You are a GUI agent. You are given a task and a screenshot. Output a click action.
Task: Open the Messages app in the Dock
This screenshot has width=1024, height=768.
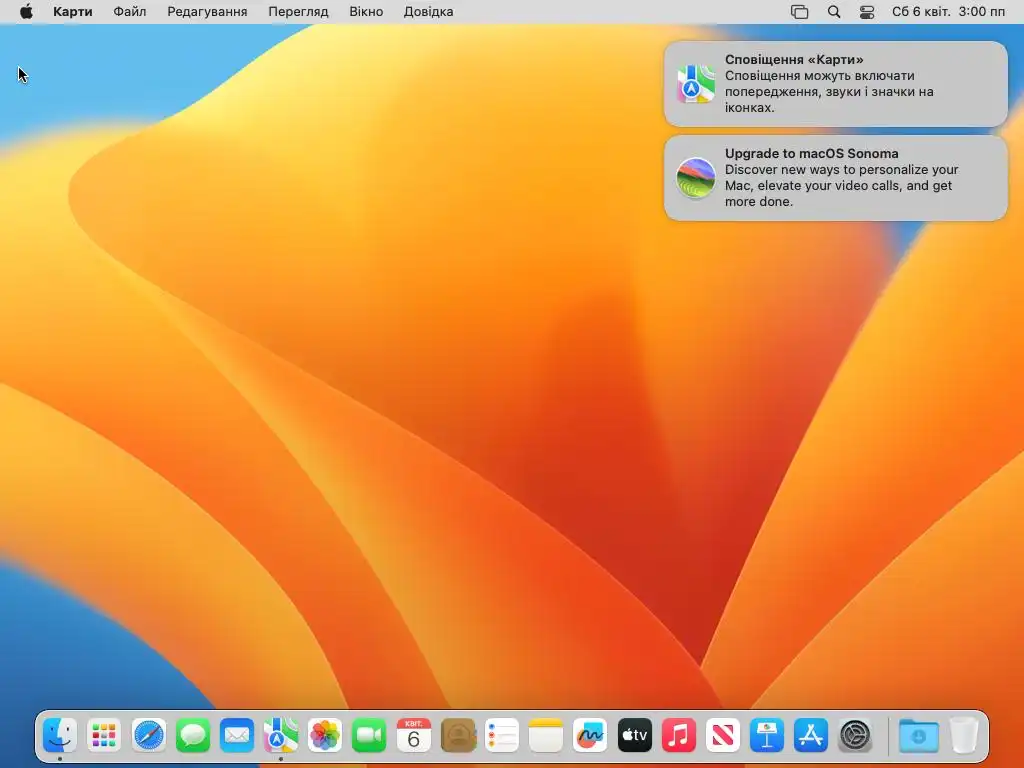pyautogui.click(x=193, y=735)
